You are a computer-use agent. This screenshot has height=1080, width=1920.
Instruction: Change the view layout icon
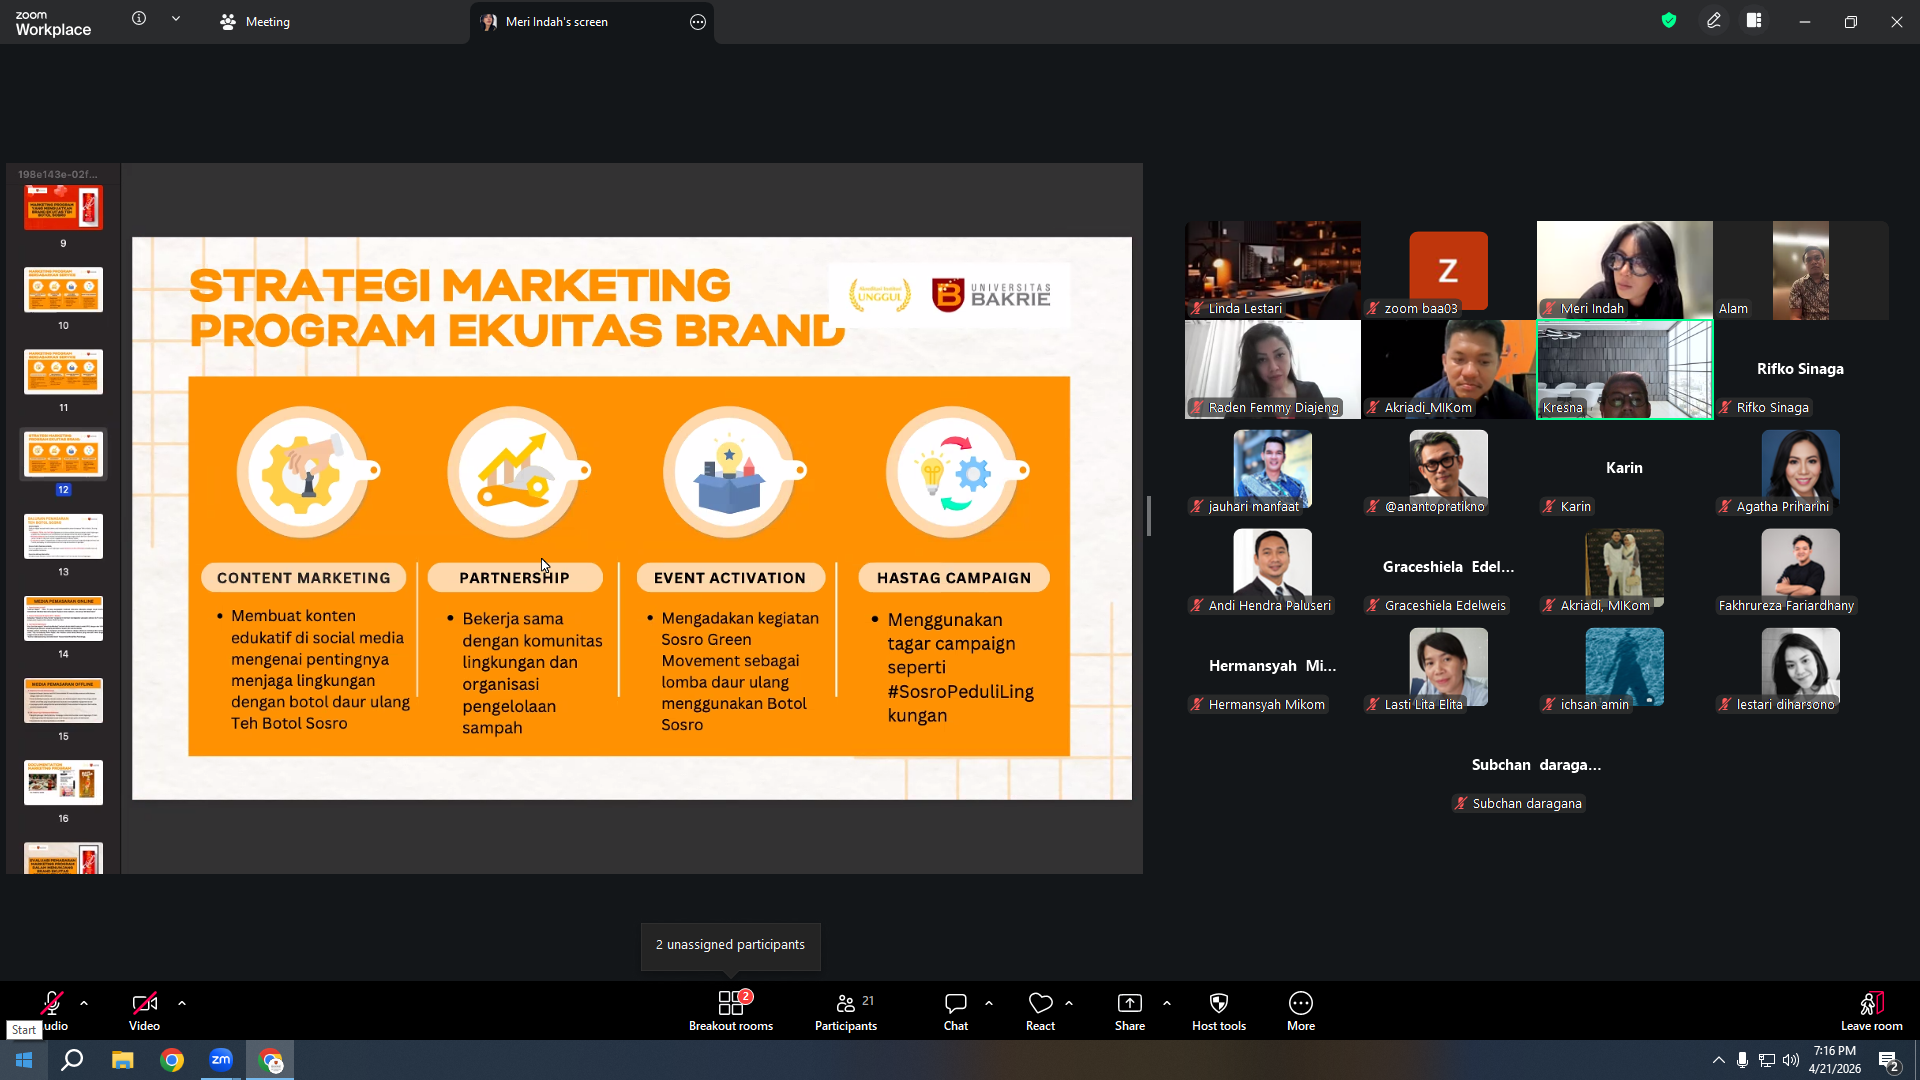point(1754,20)
